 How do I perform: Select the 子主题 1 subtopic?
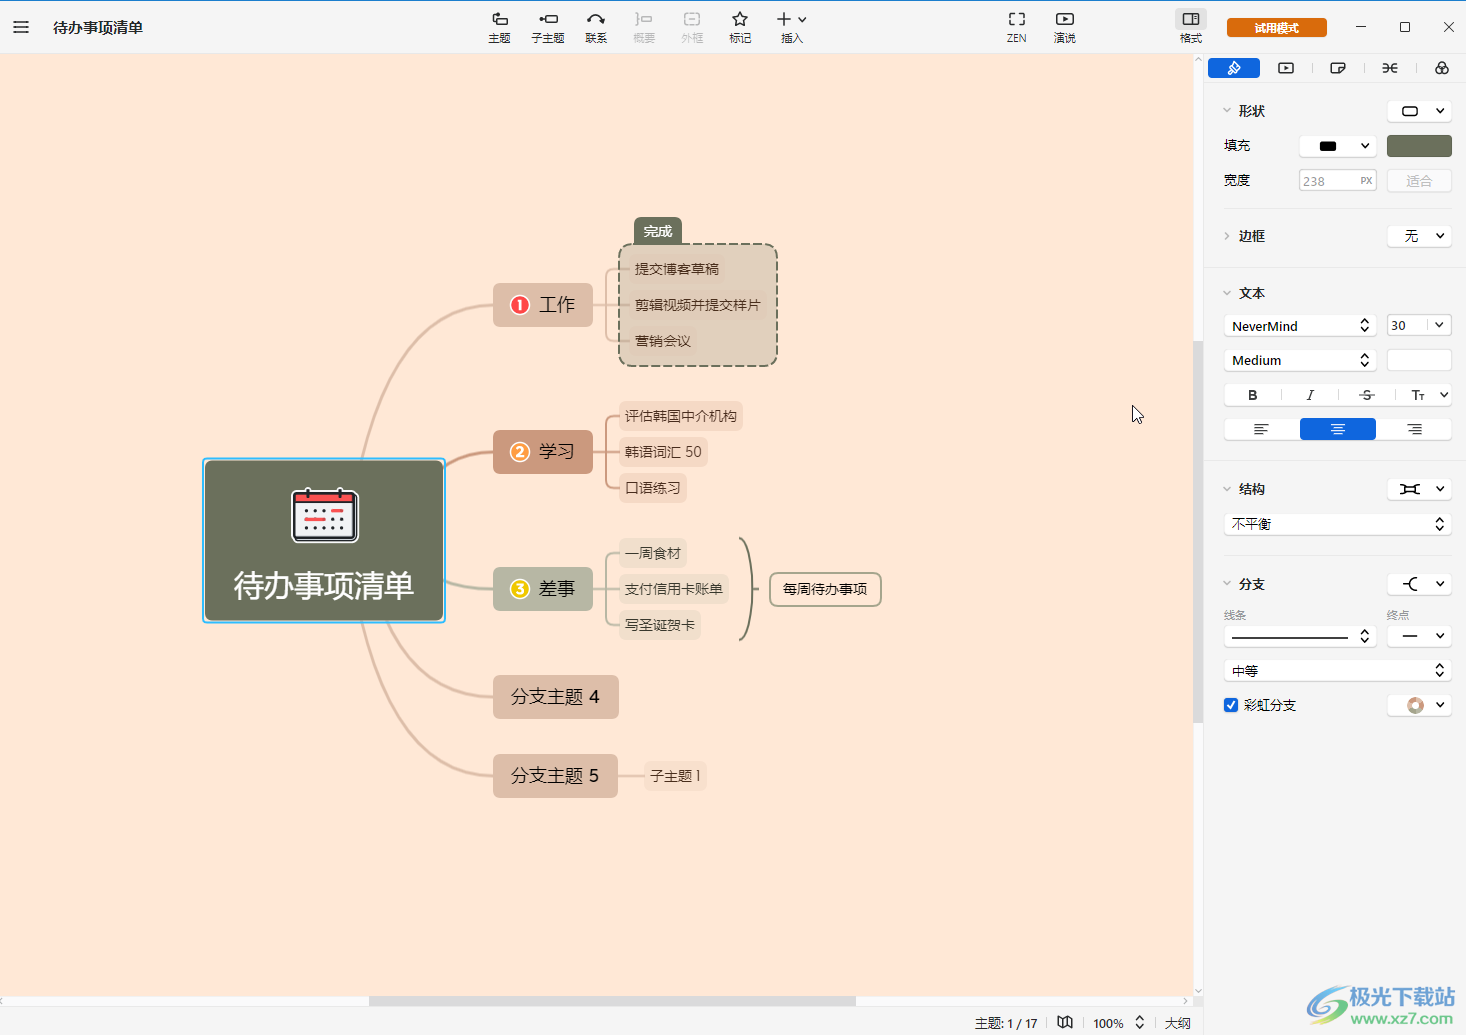click(675, 776)
